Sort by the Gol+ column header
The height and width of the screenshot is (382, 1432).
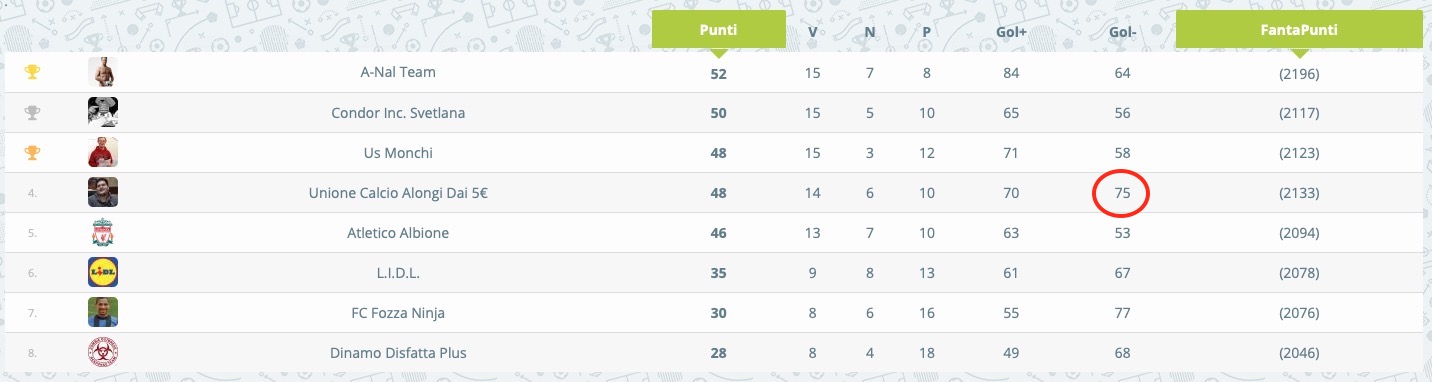tap(1012, 31)
